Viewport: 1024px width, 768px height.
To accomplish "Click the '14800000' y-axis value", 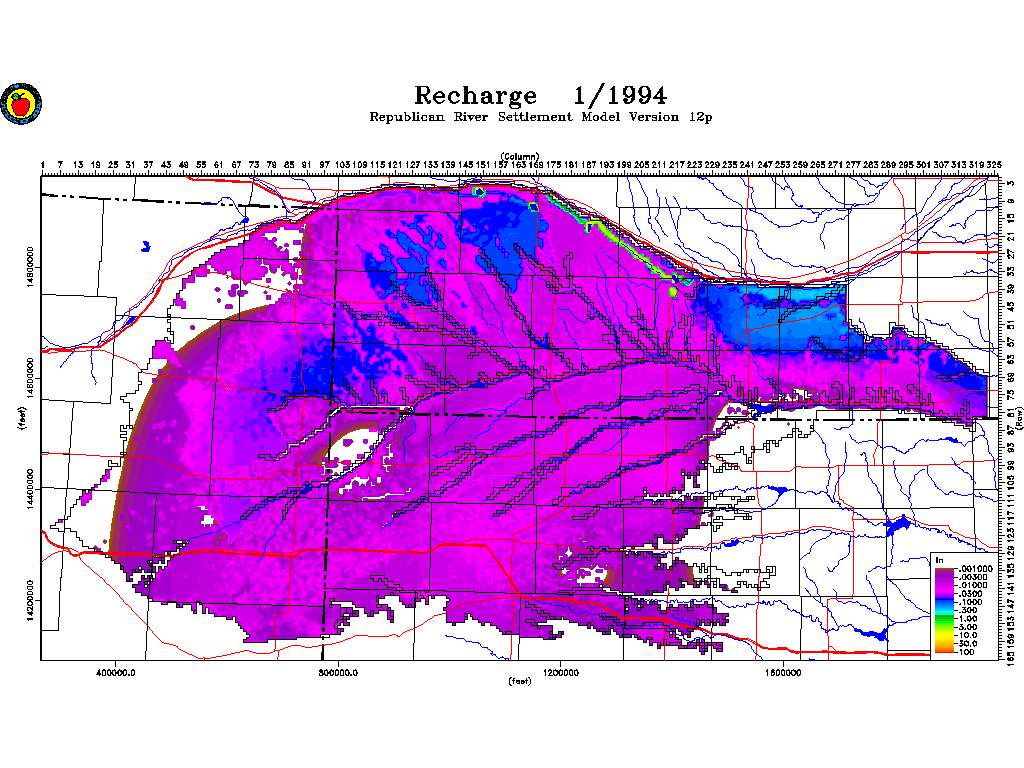I will 31,266.
